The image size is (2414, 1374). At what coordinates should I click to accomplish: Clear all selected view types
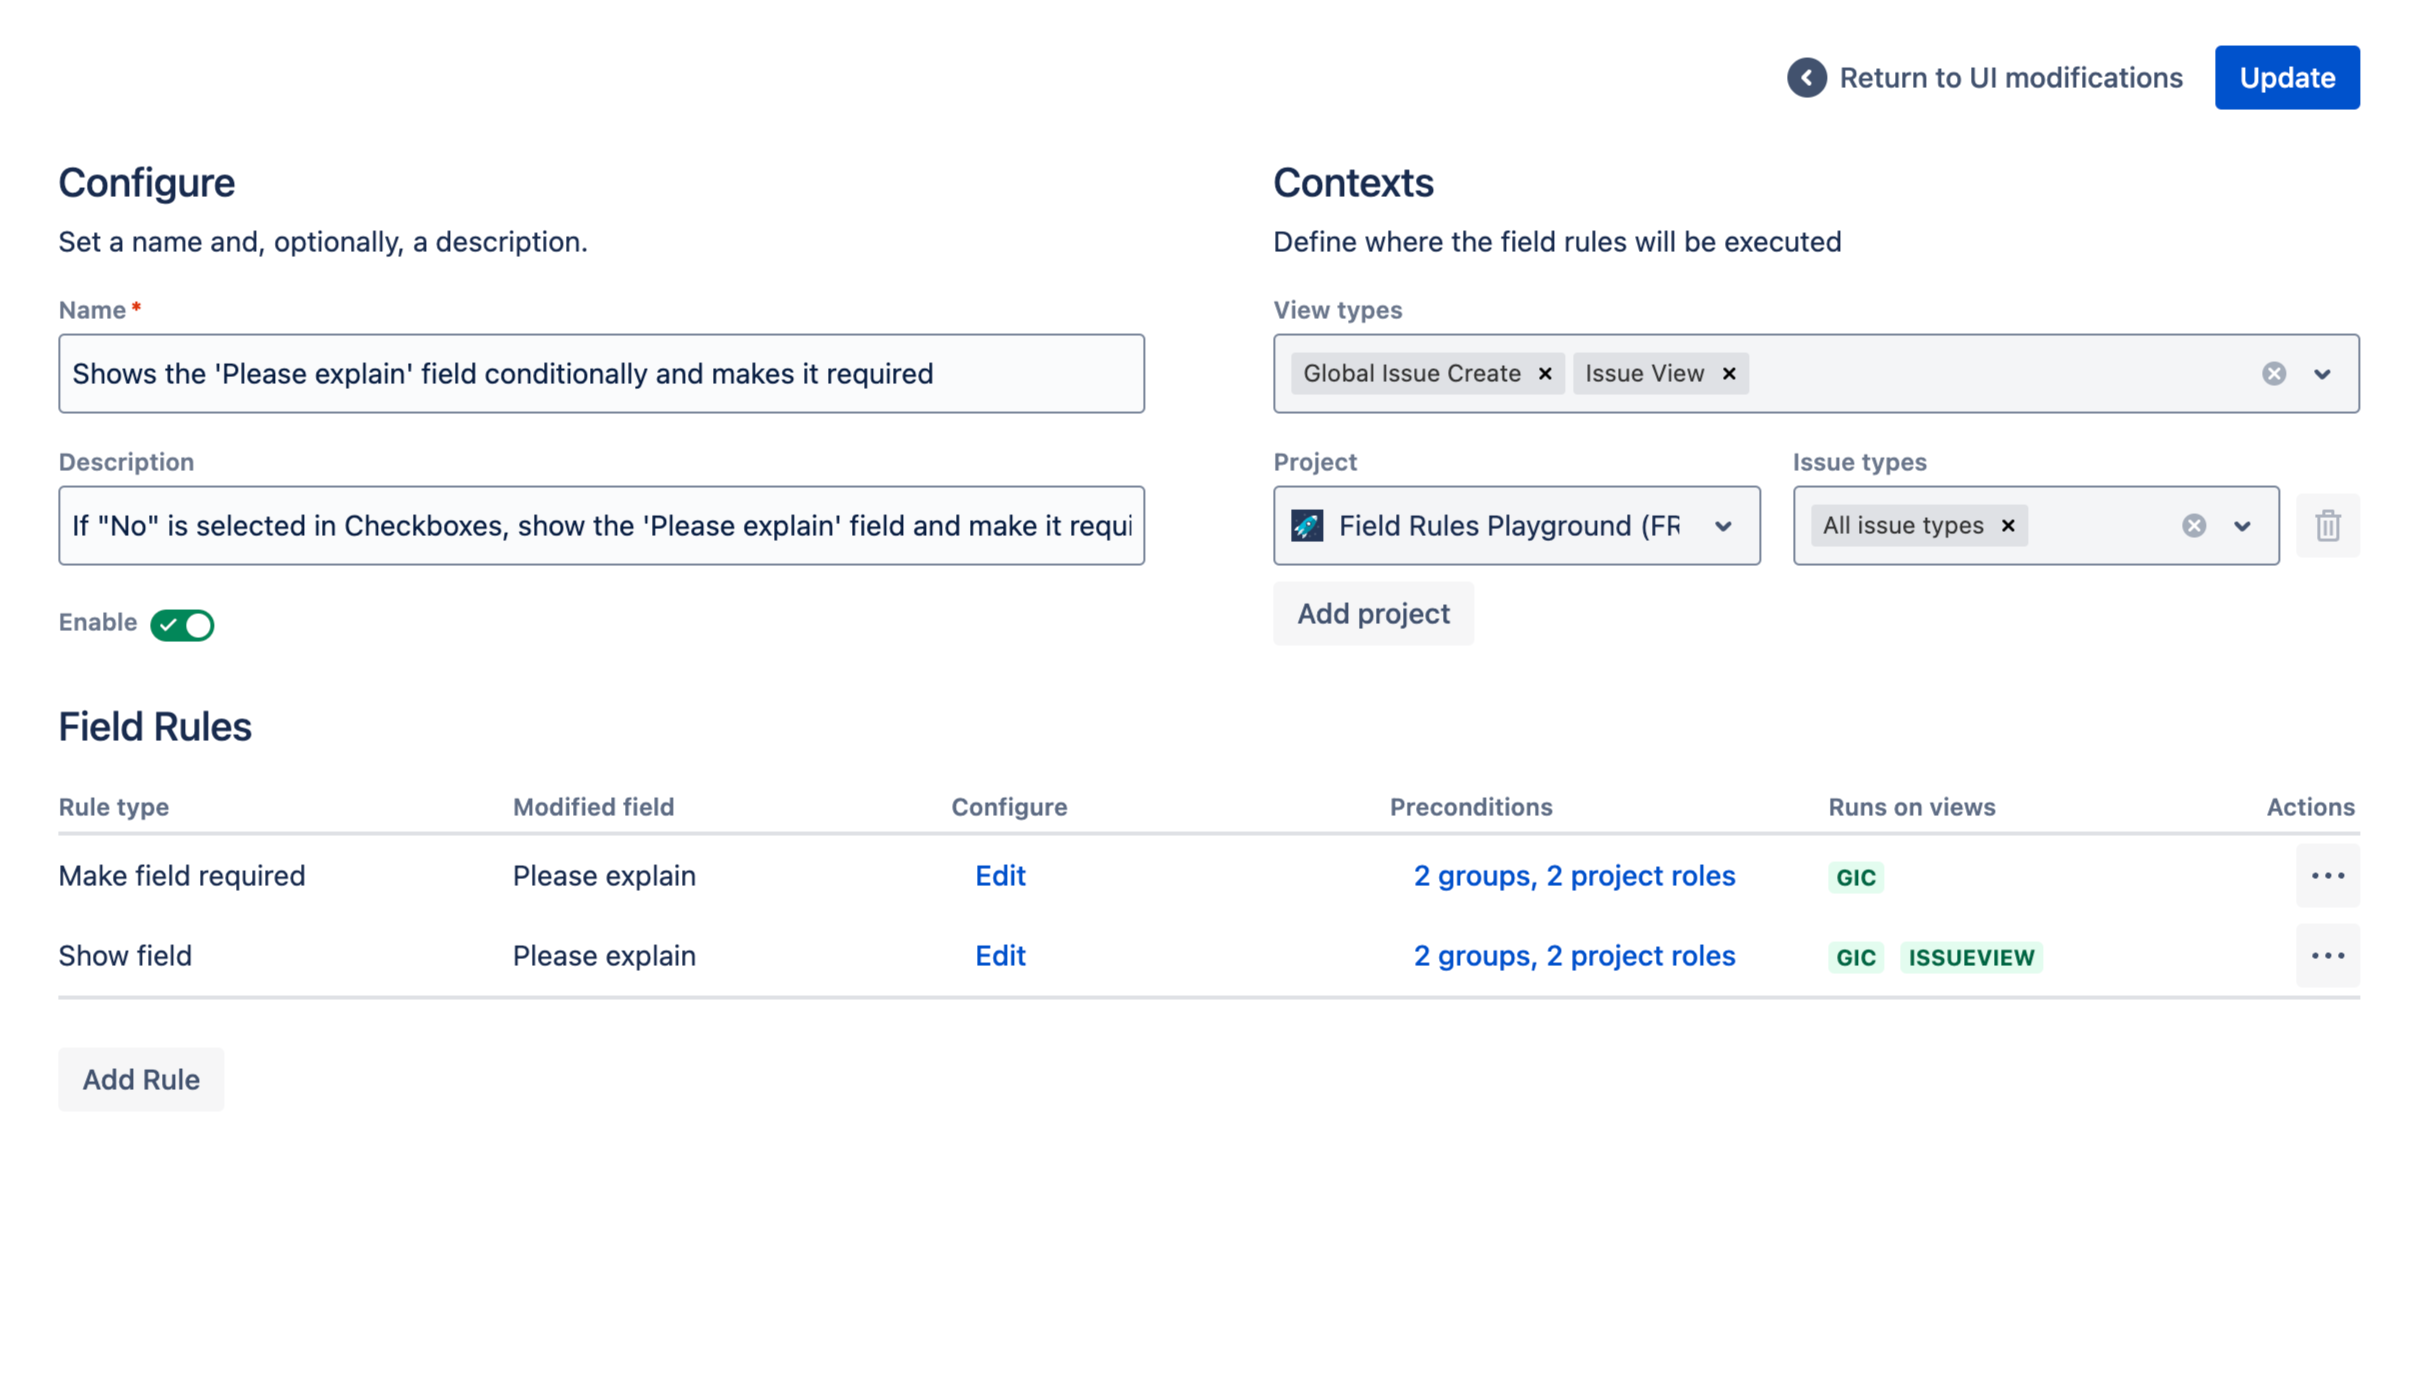click(2273, 374)
